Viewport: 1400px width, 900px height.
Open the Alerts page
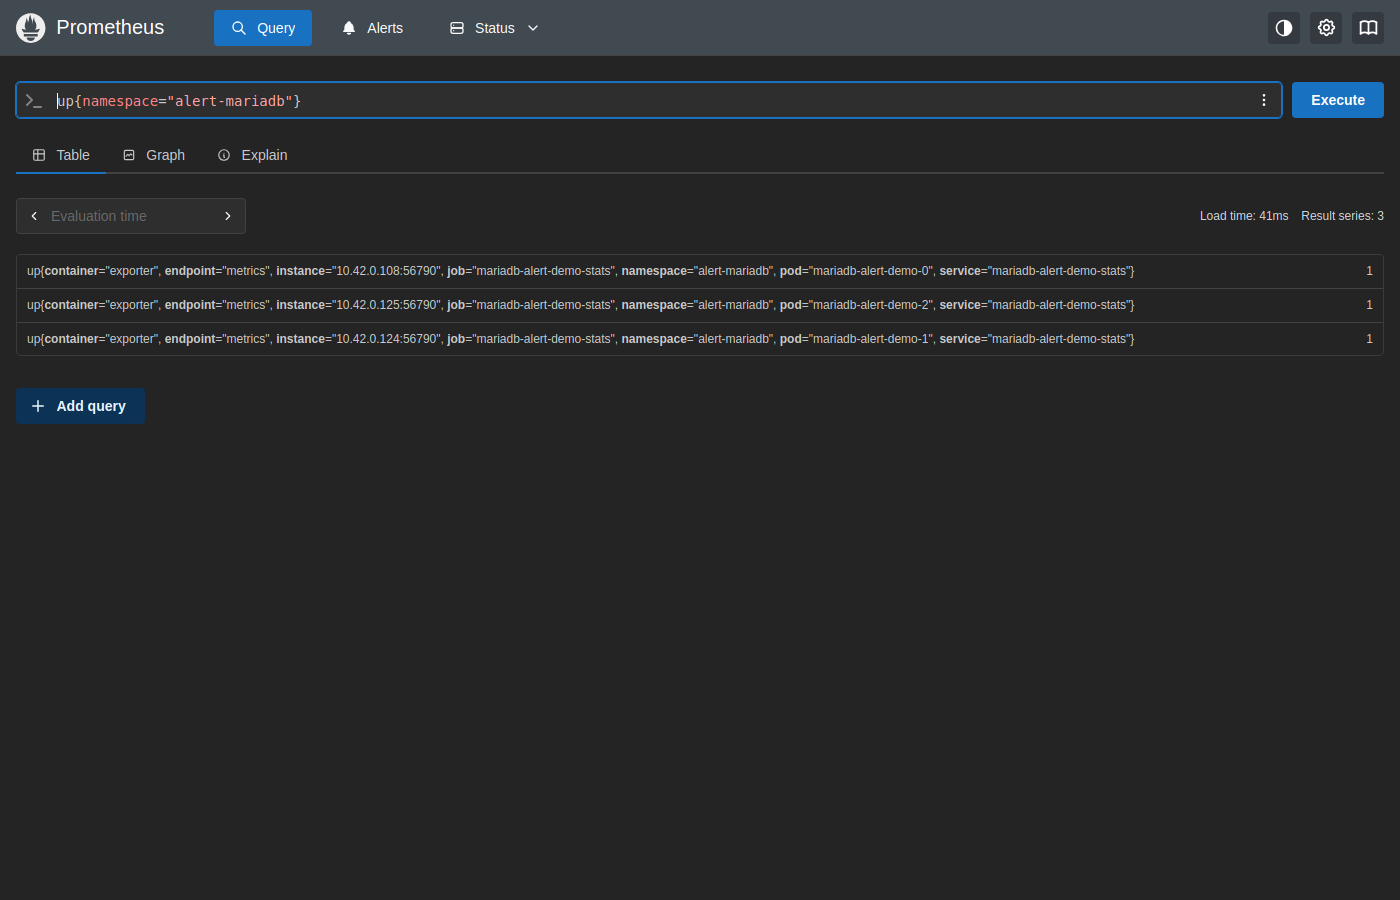pos(372,28)
